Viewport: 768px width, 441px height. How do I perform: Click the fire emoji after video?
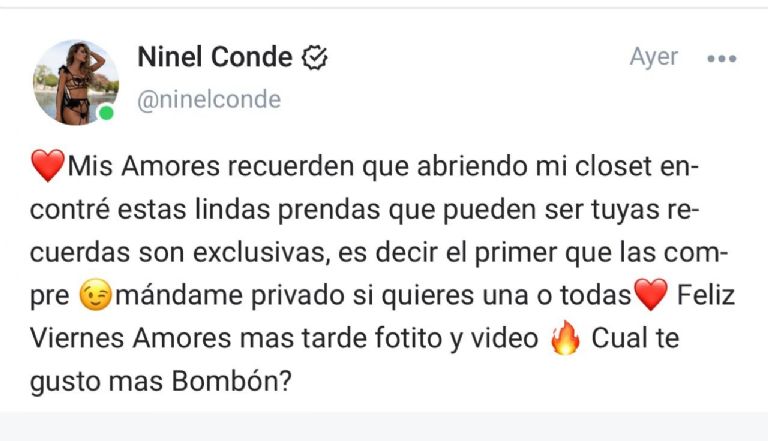tap(565, 338)
